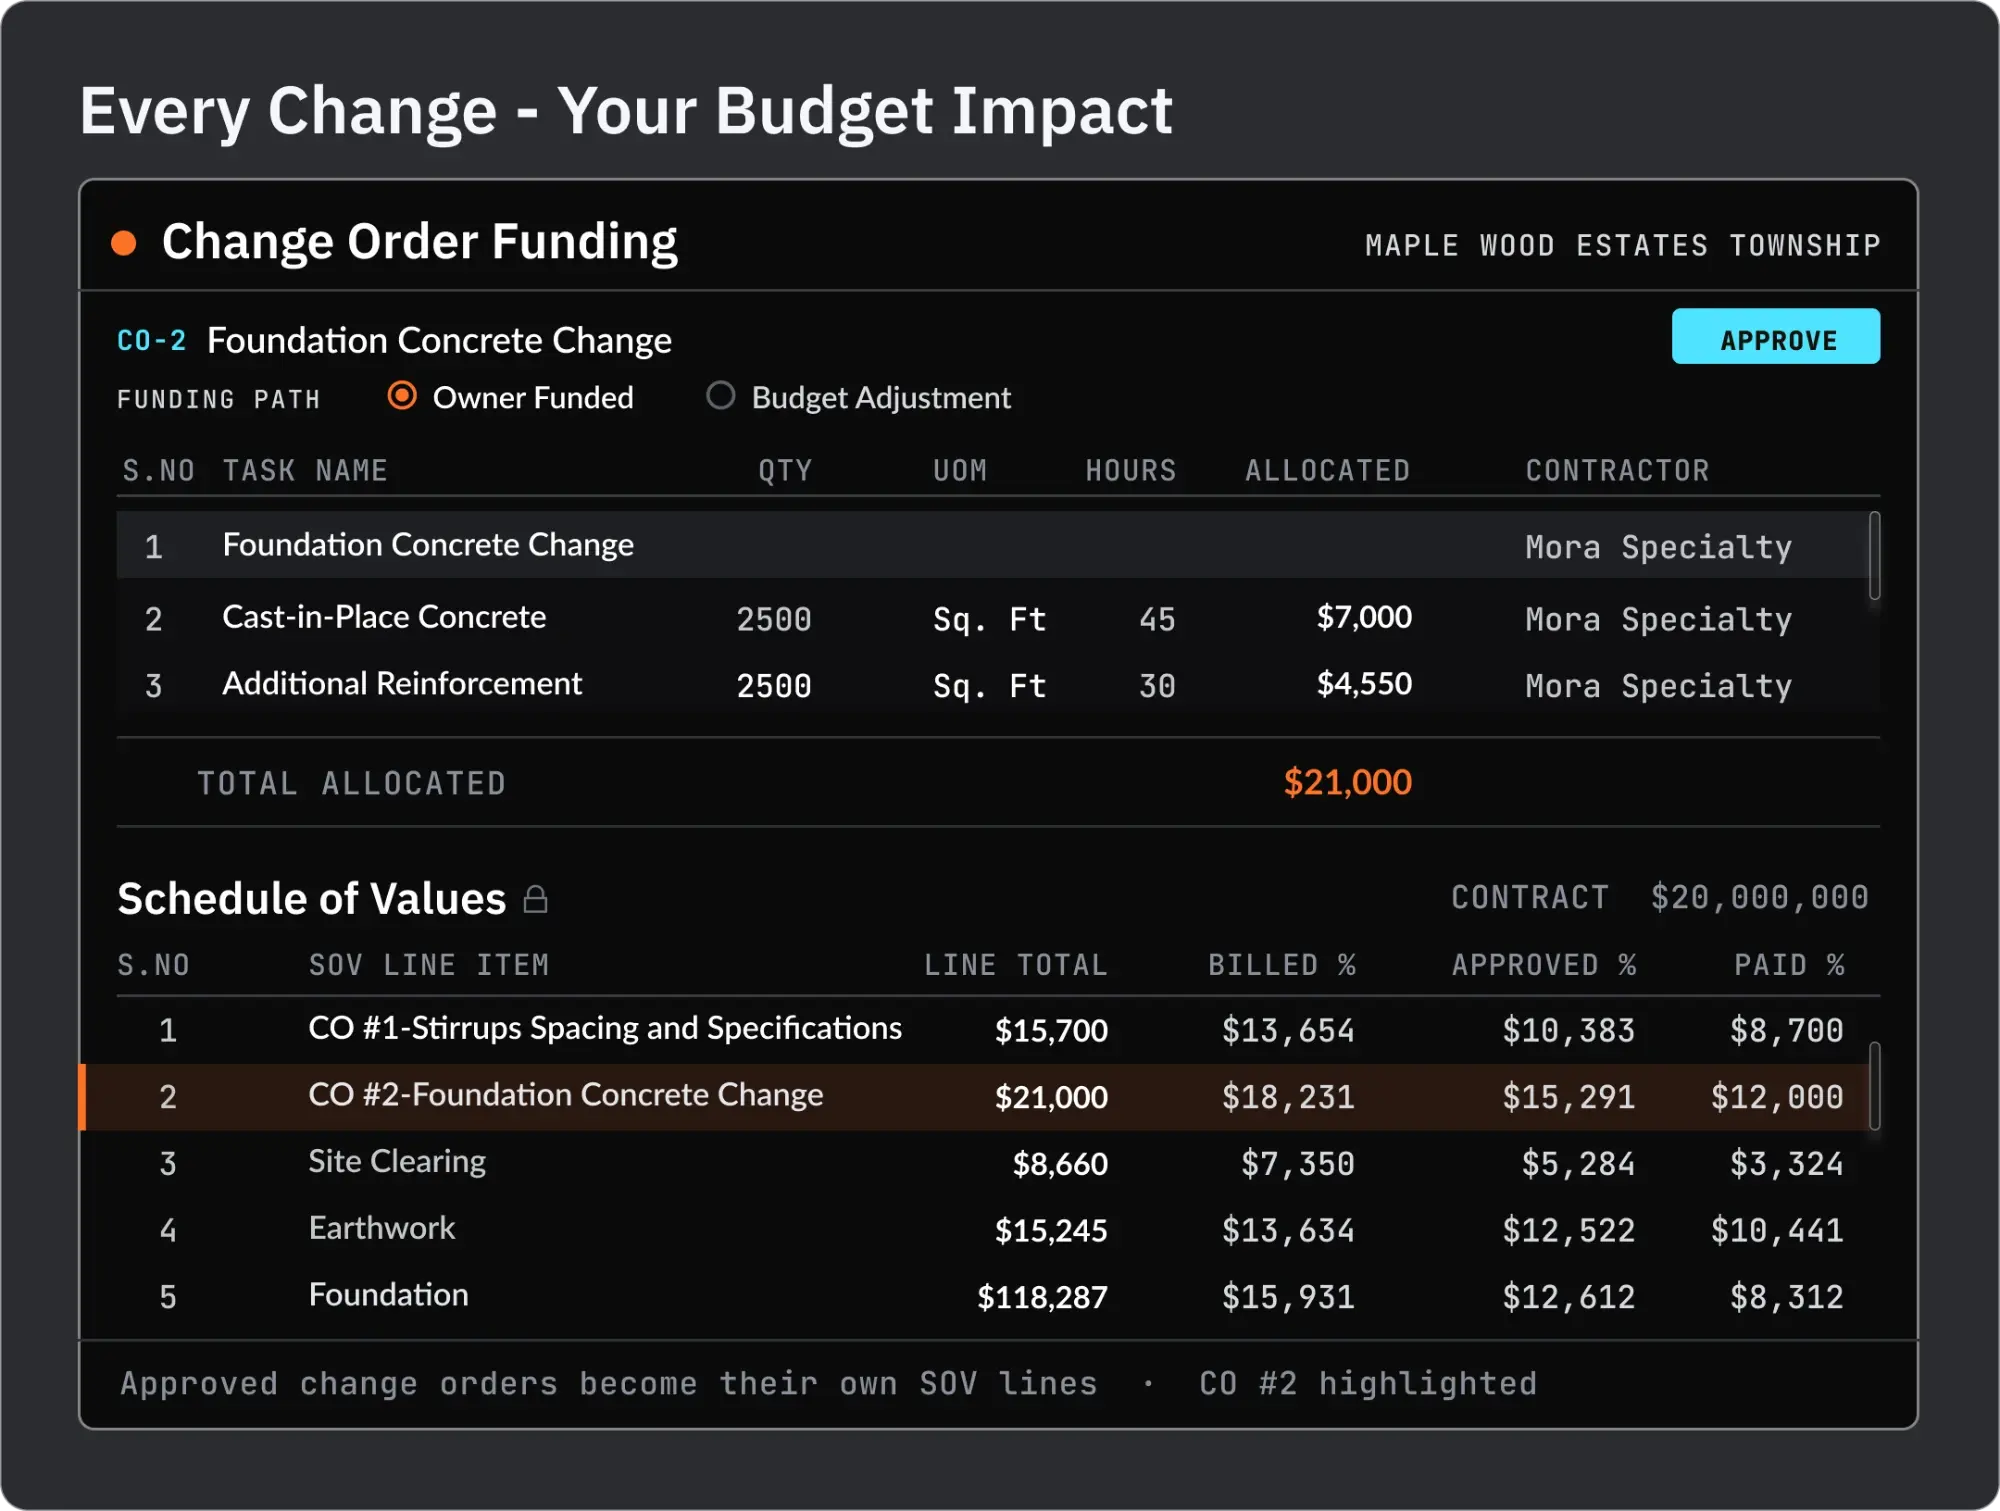Click the task list scrollbar
This screenshot has width=2000, height=1511.
pyautogui.click(x=1874, y=555)
